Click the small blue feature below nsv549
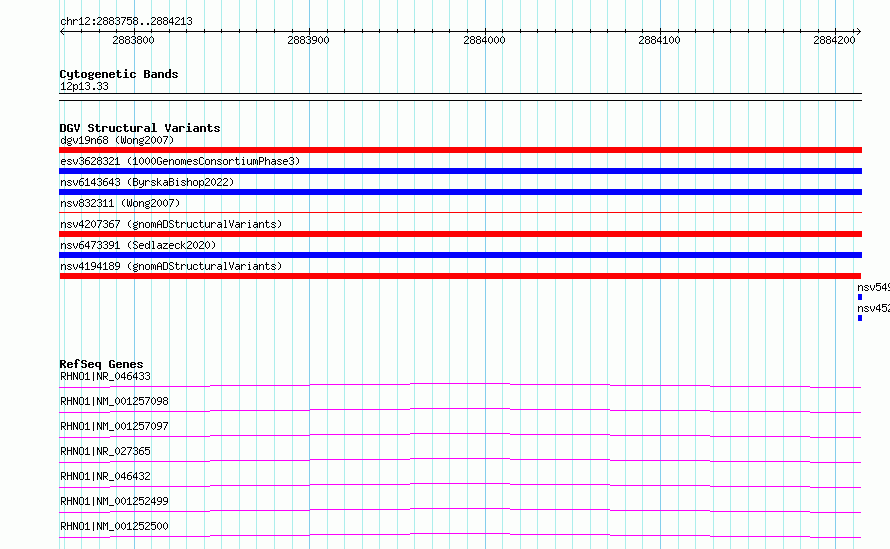The height and width of the screenshot is (549, 890). tap(860, 297)
